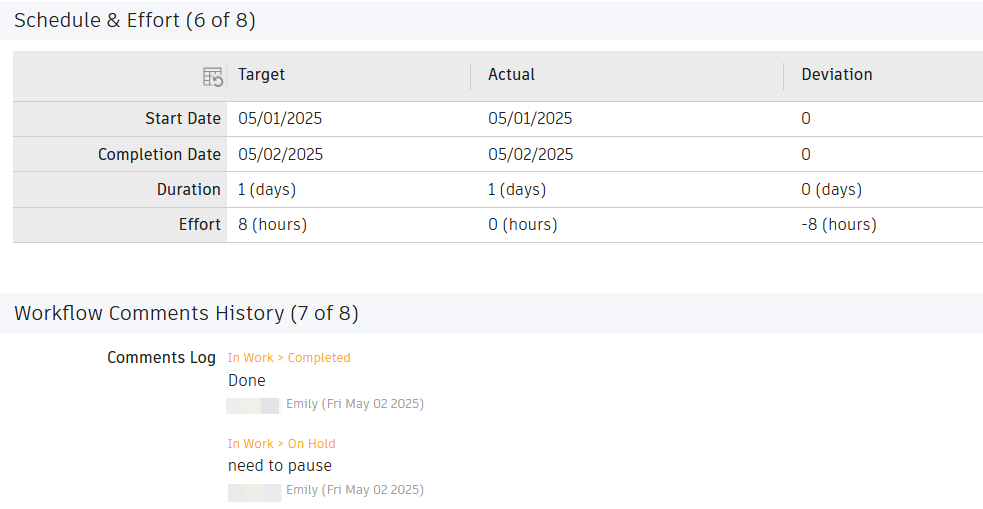Open Emily's avatar on the pause comment
Screen dimensions: 983x509
click(x=253, y=491)
